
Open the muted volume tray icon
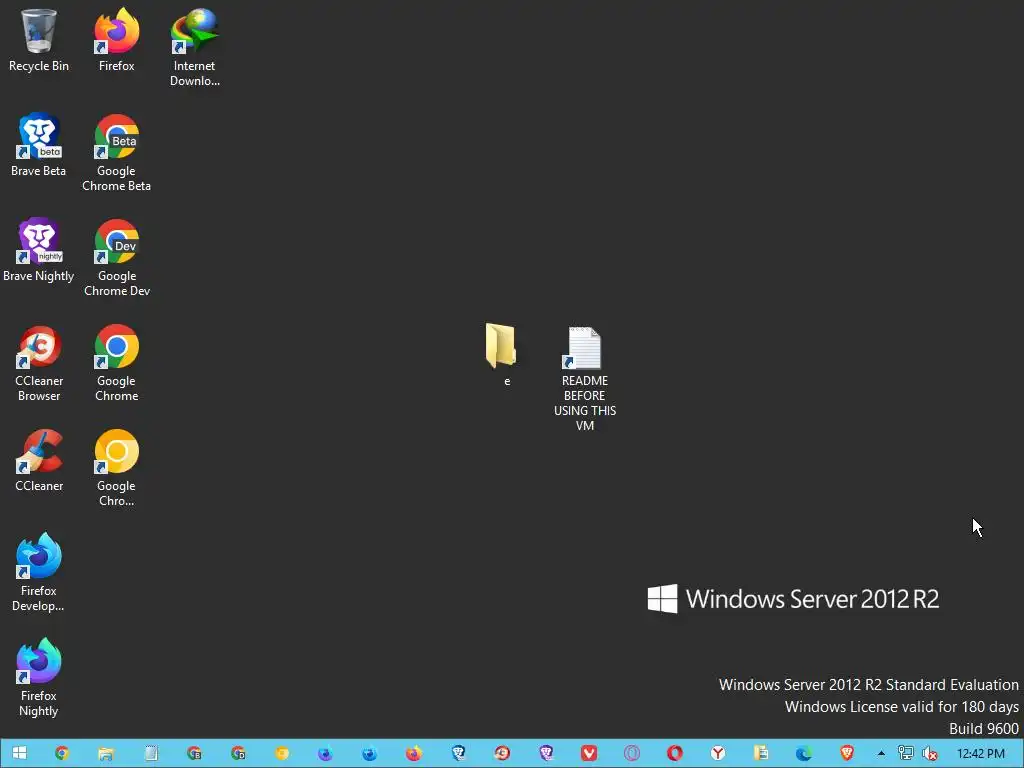(930, 754)
